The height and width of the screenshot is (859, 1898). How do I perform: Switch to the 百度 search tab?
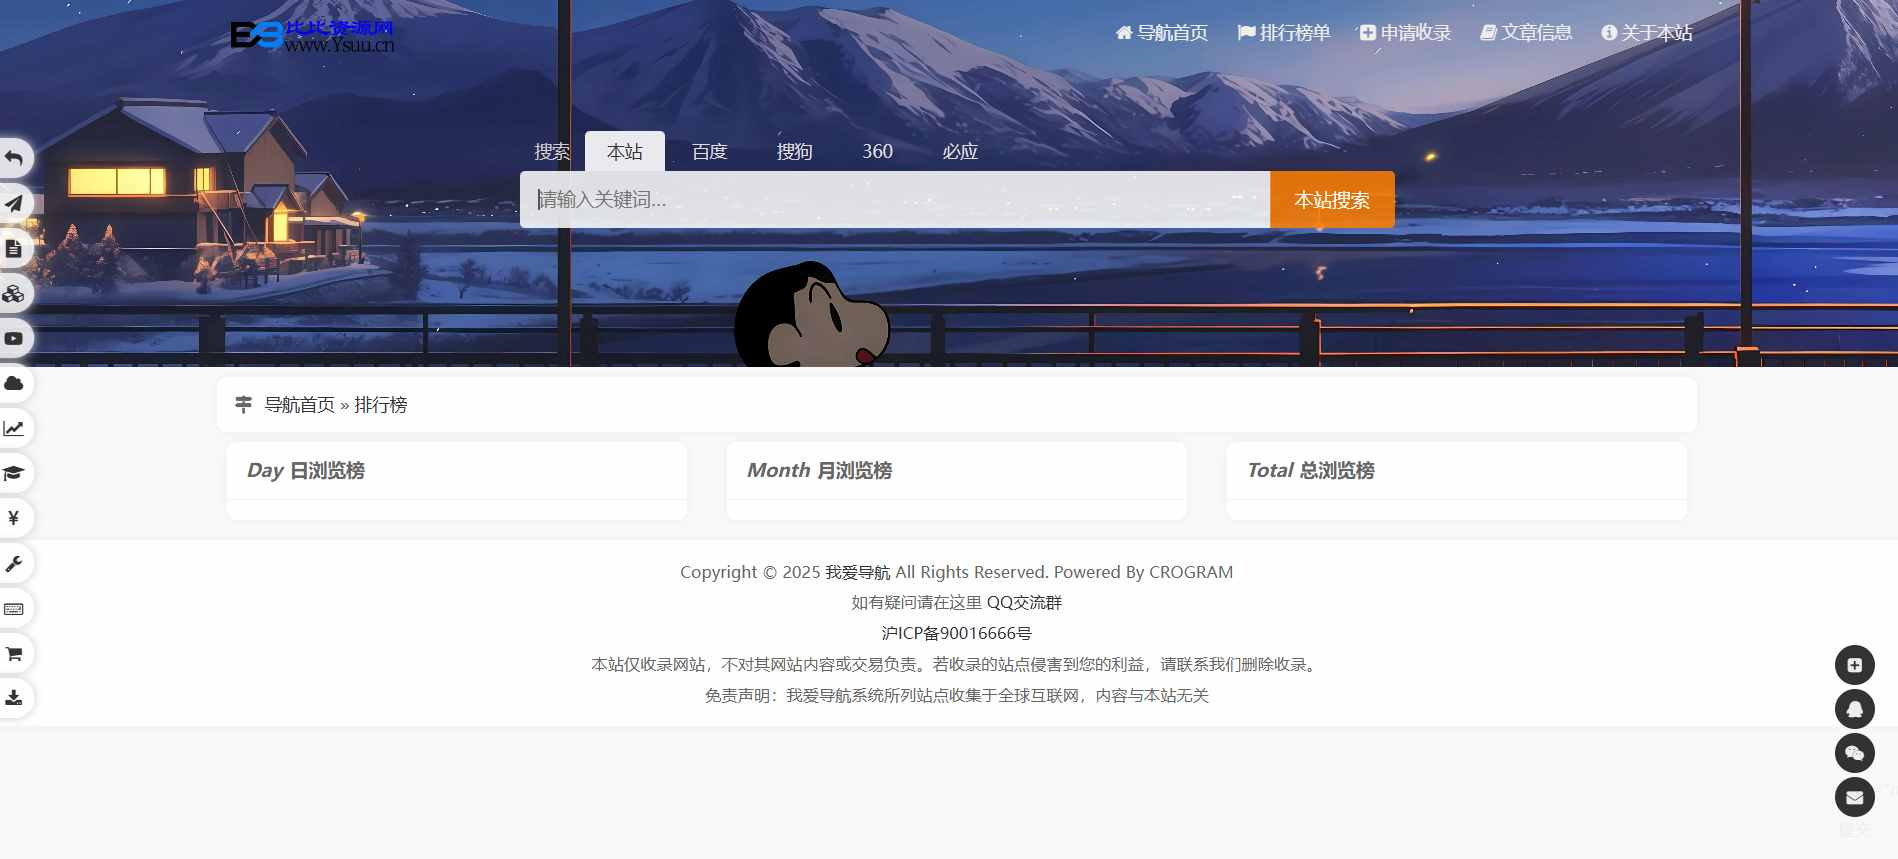[709, 152]
